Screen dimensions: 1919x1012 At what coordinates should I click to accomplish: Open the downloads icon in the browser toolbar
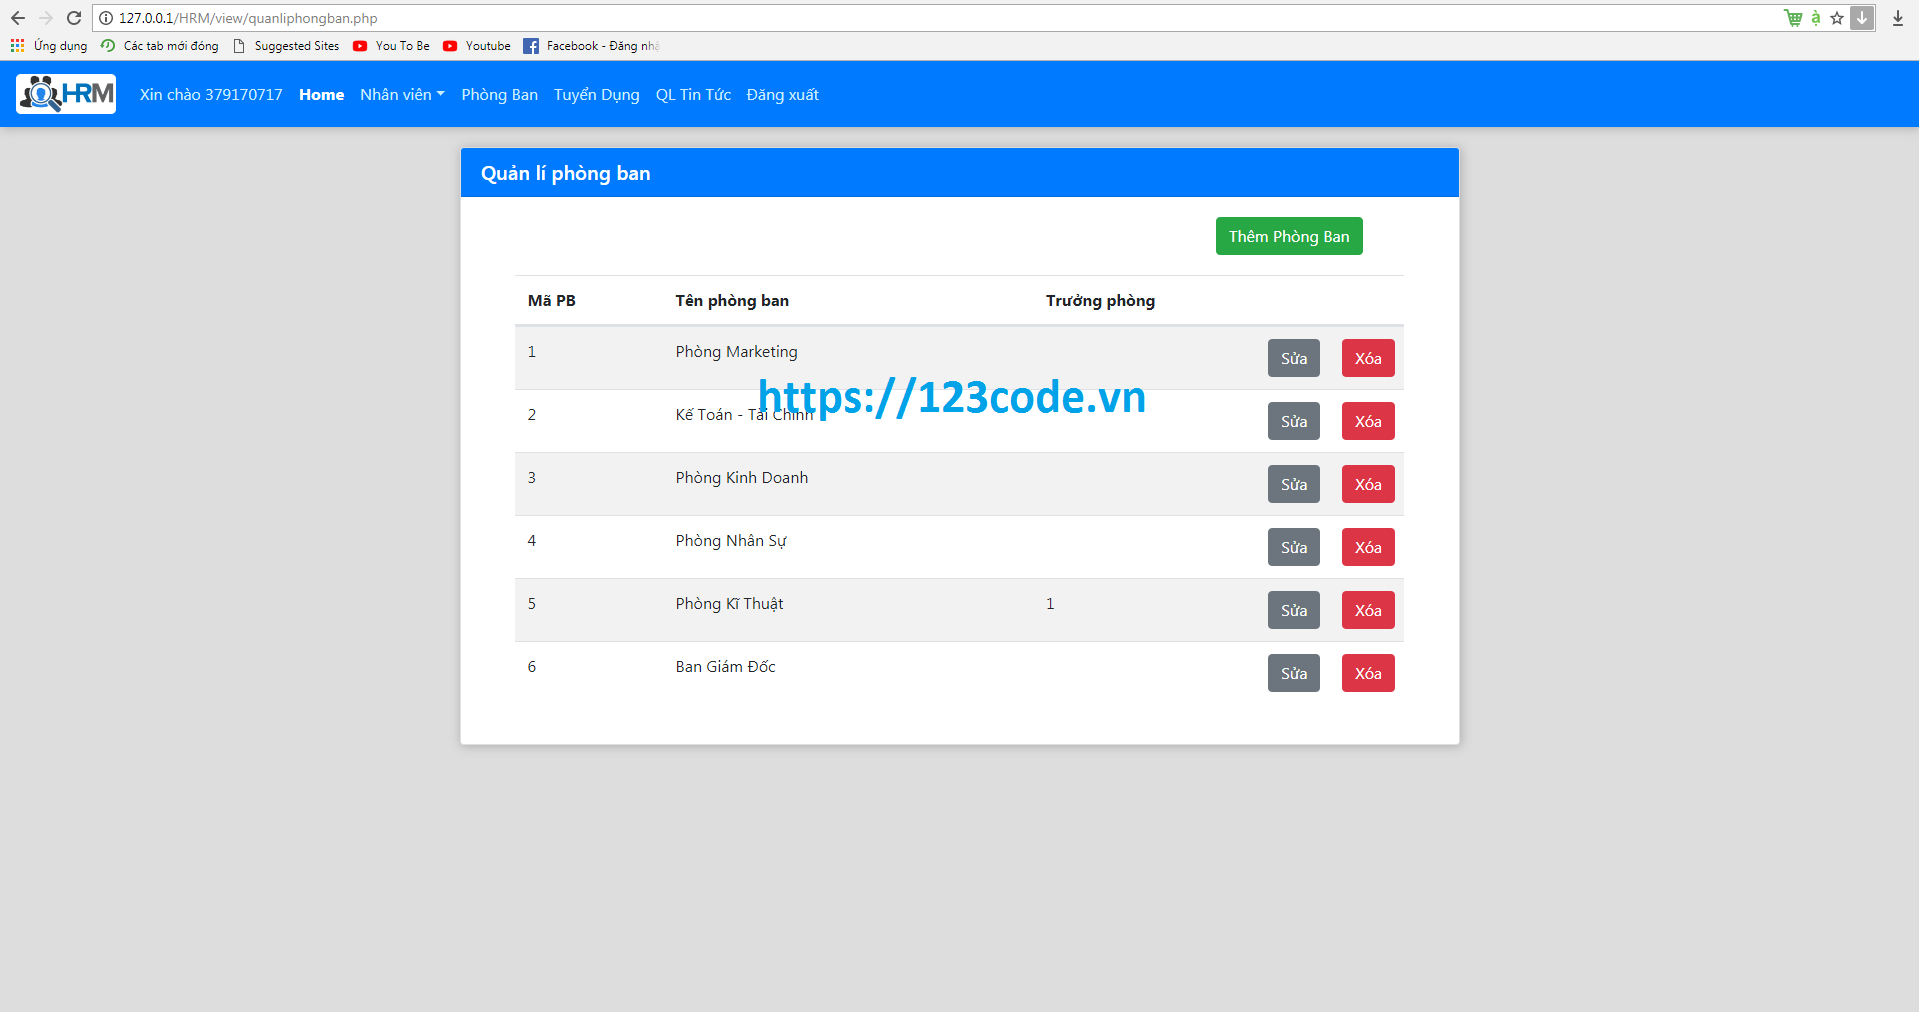coord(1898,18)
